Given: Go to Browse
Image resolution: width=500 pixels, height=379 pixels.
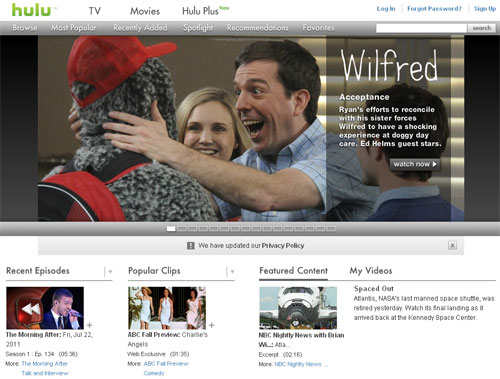Looking at the screenshot, I should (25, 28).
